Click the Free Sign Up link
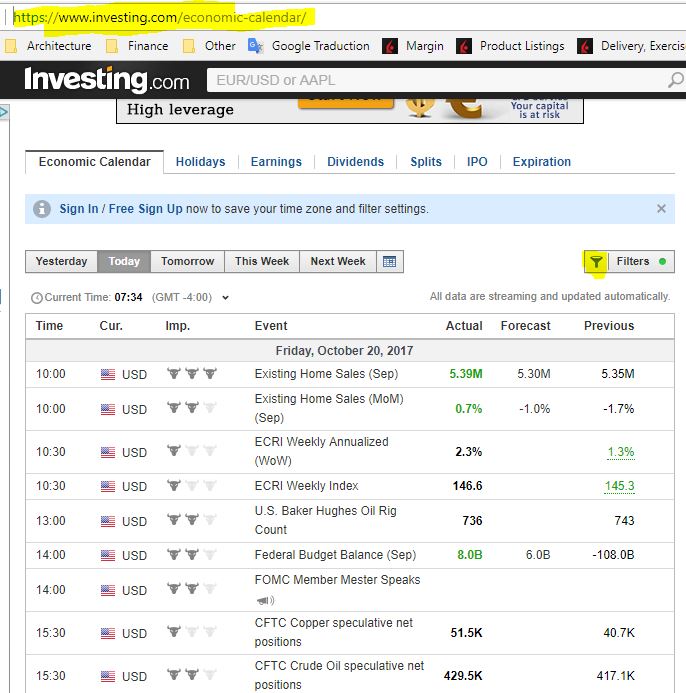This screenshot has height=693, width=686. click(146, 209)
